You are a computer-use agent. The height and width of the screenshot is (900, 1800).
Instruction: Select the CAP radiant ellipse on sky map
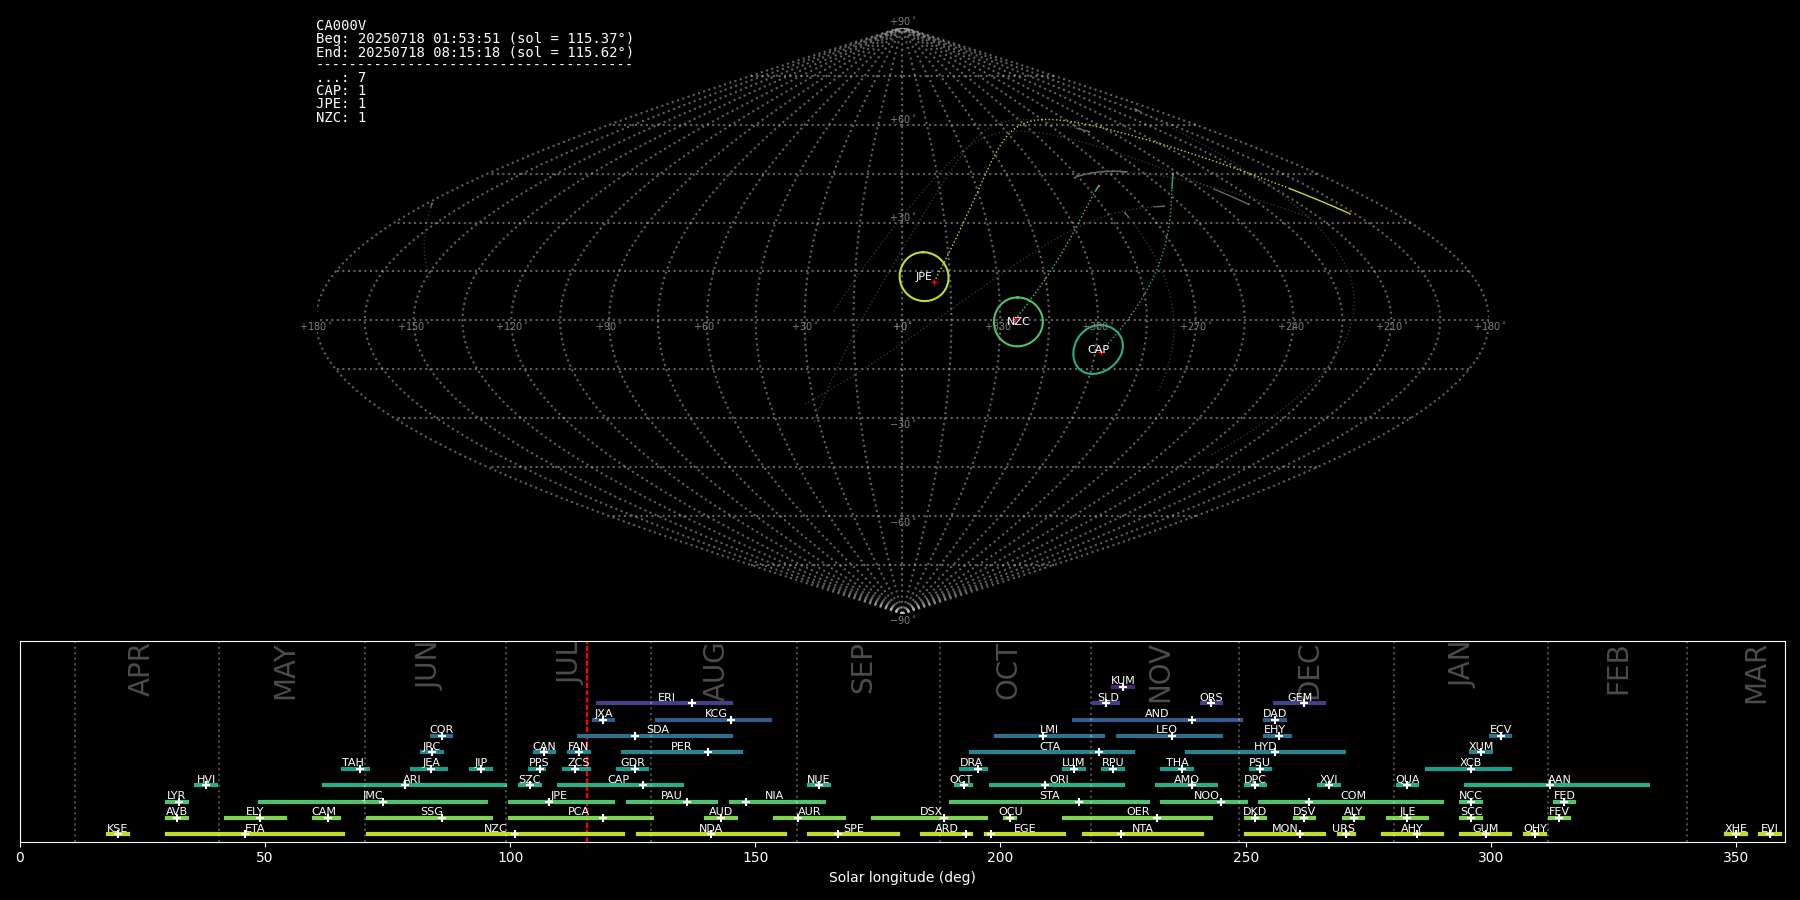point(1098,349)
